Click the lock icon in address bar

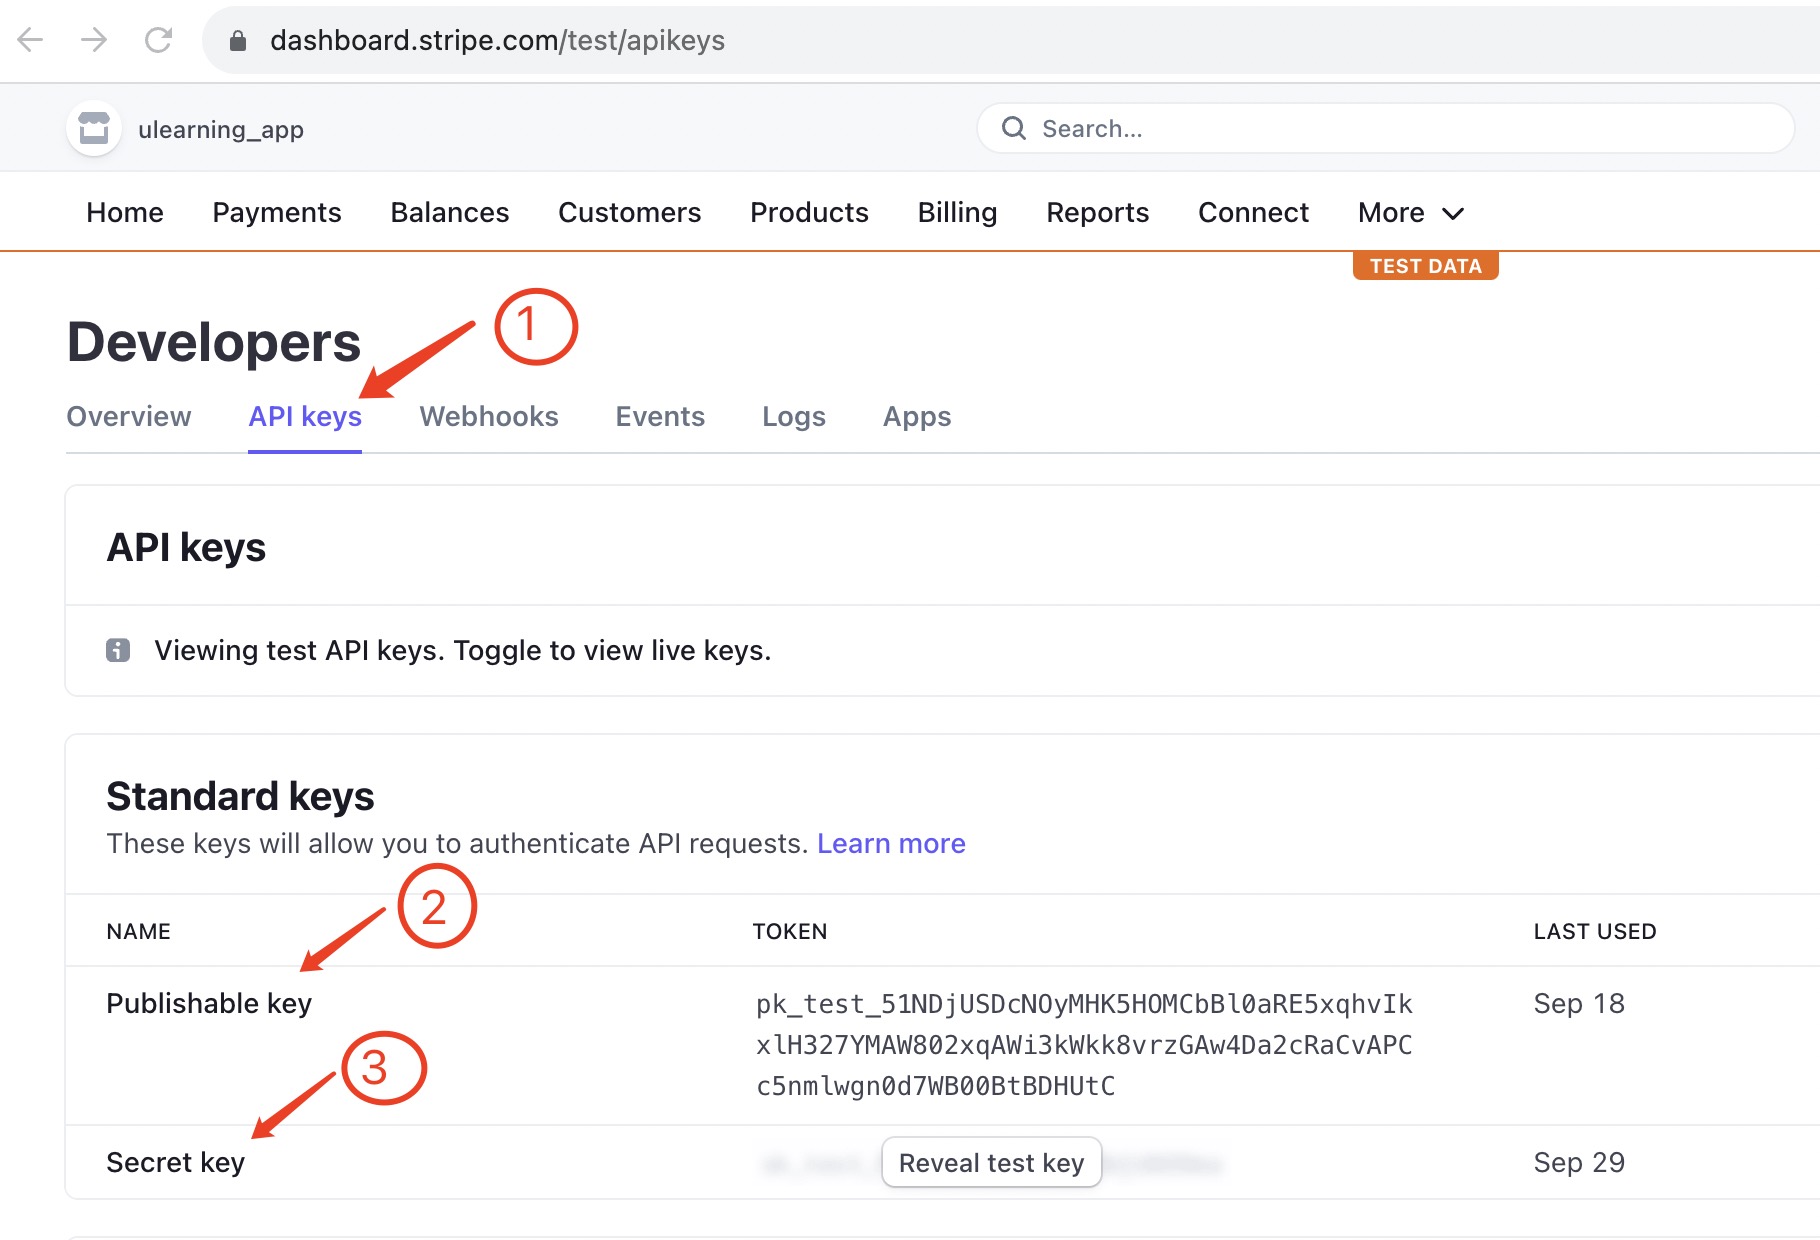237,41
